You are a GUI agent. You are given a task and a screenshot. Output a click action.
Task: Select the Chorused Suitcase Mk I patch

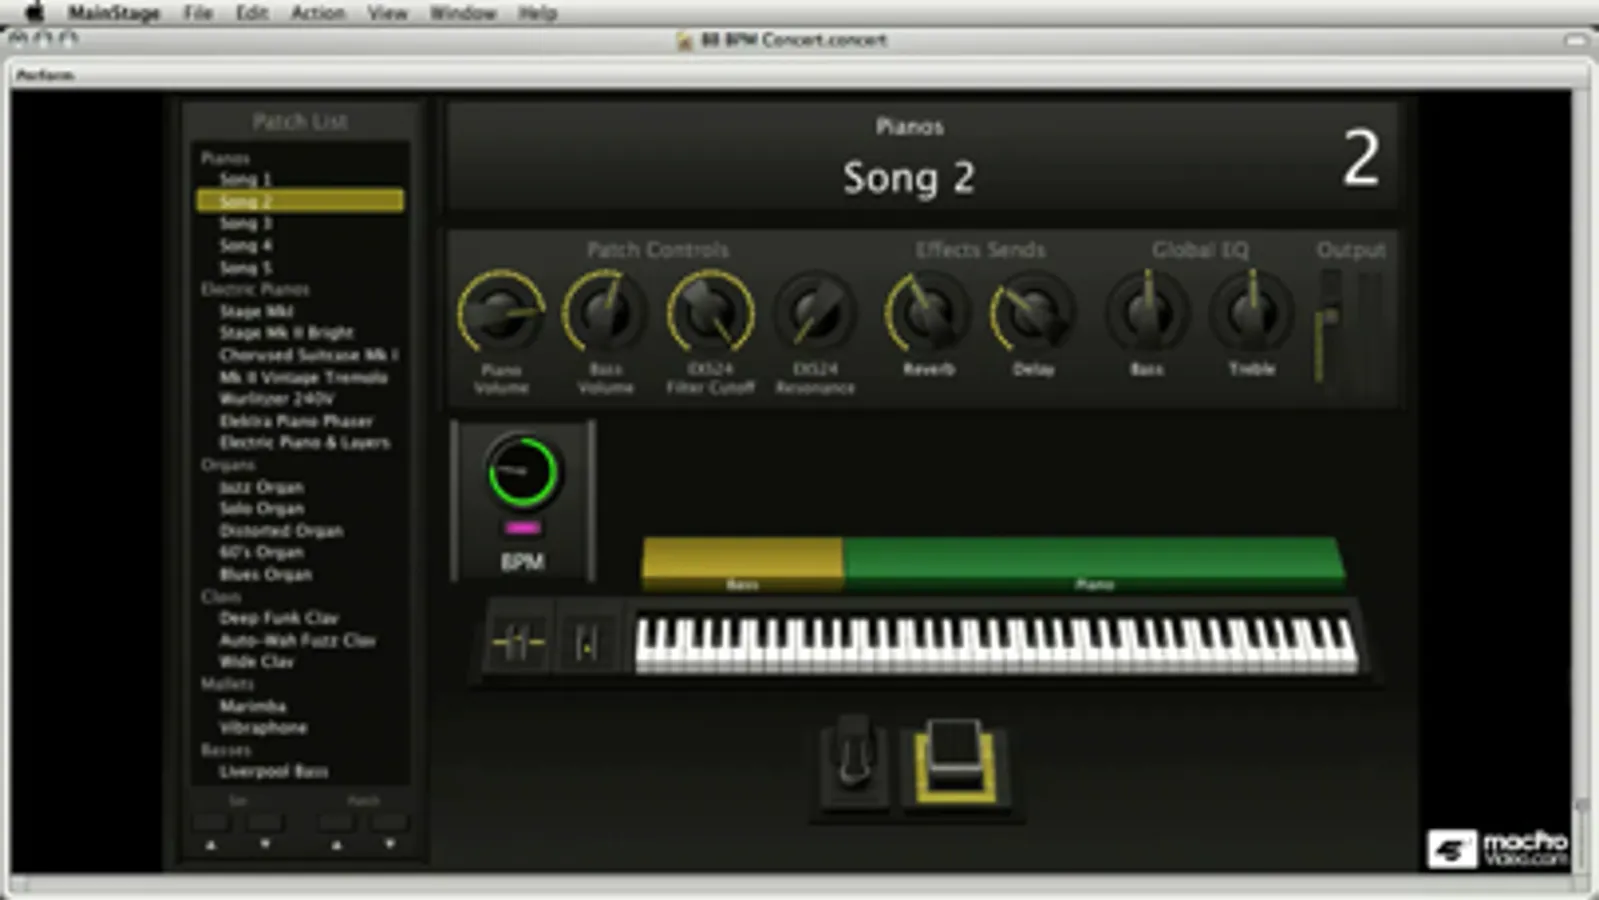point(308,355)
